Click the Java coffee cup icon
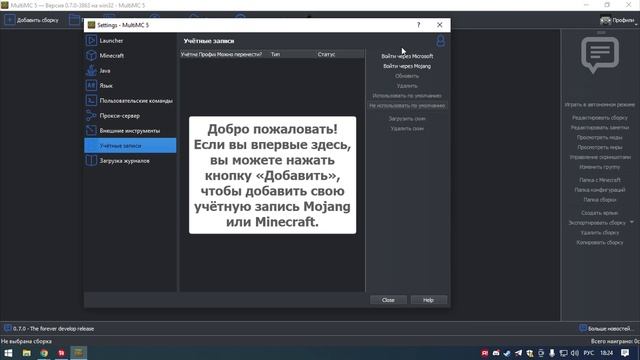This screenshot has width=640, height=360. 91,71
